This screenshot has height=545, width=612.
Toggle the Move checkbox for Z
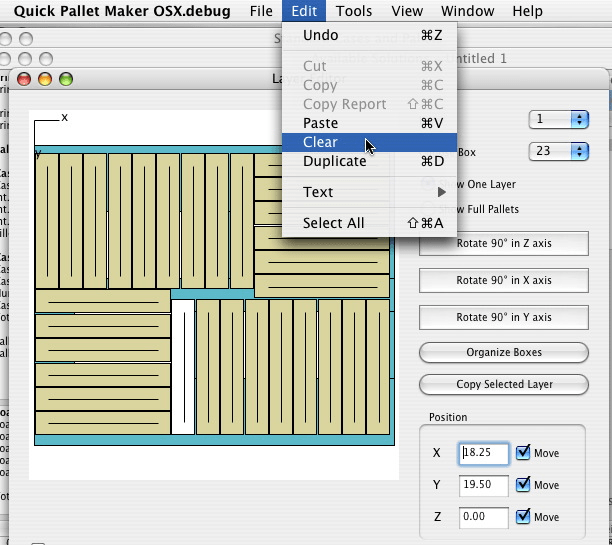click(523, 517)
